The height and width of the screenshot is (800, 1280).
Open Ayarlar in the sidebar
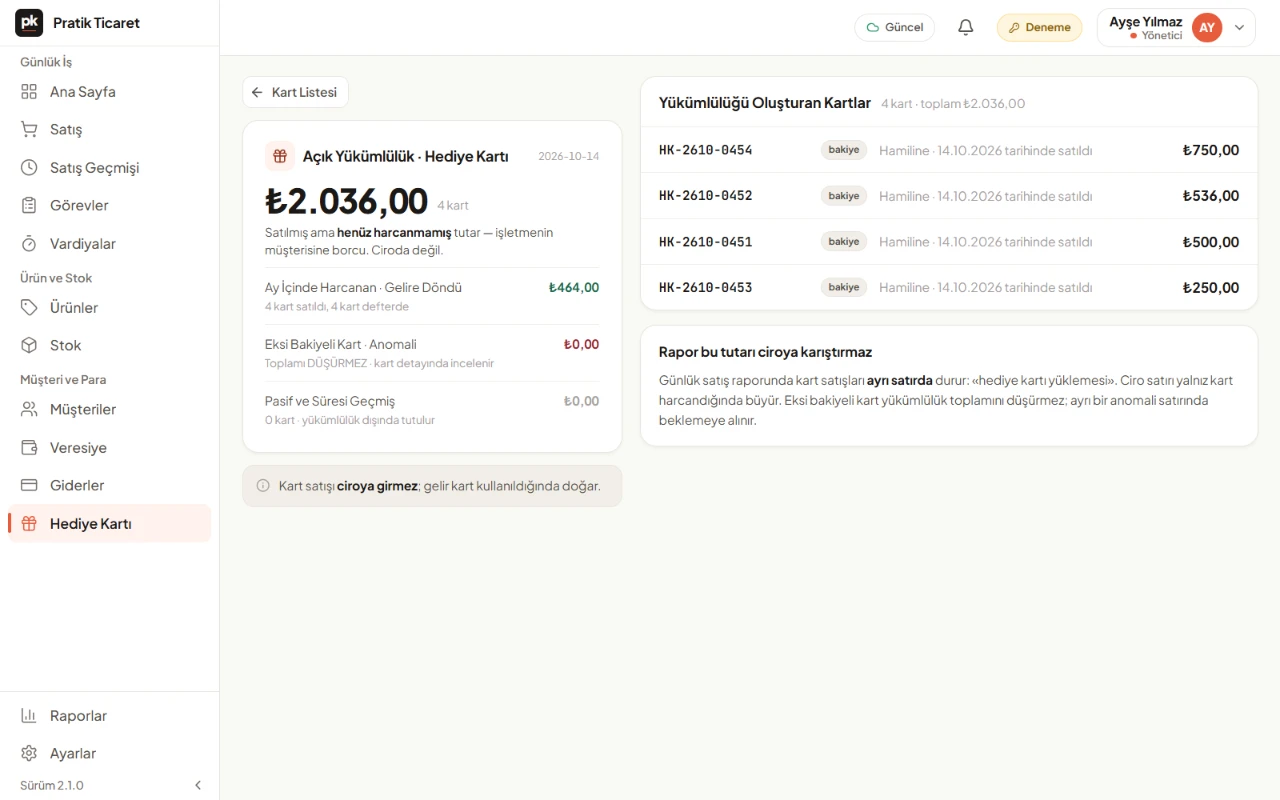110,754
